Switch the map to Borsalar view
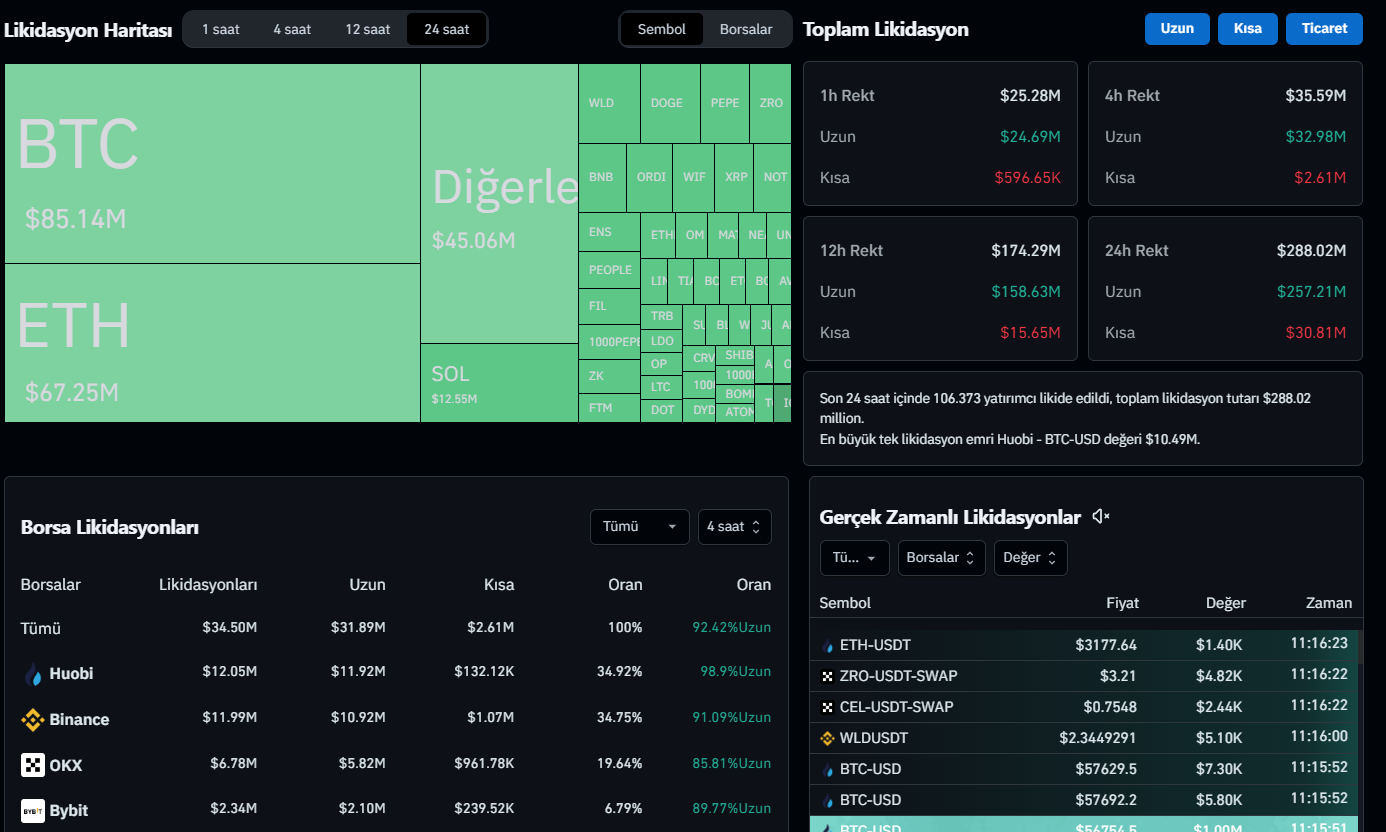 [746, 29]
